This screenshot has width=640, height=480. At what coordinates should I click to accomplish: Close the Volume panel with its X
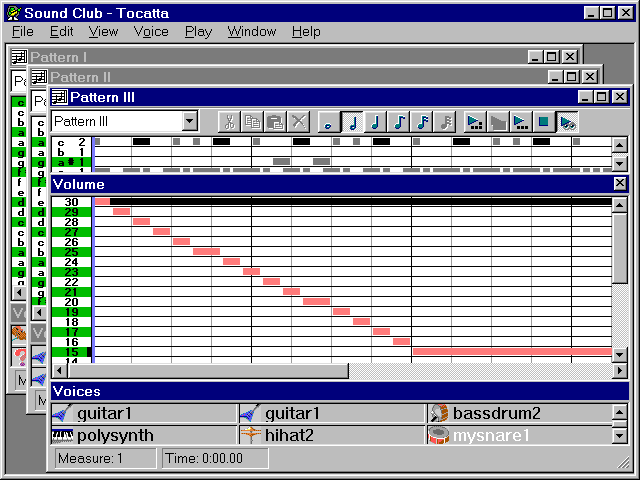[620, 184]
